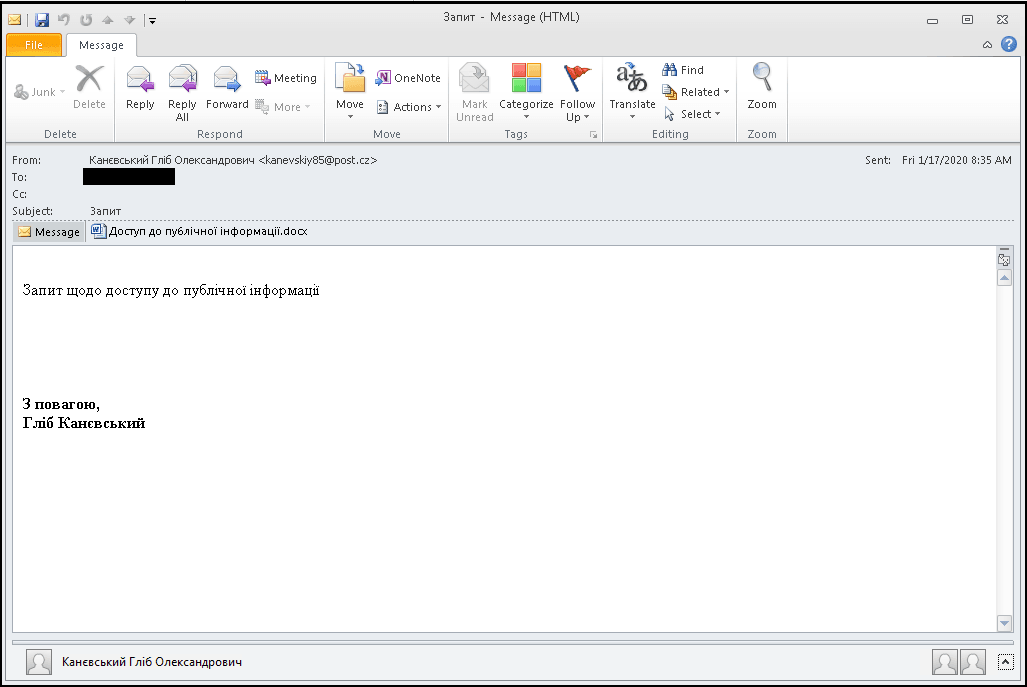
Task: Switch to the Message ribbon tab
Action: (101, 45)
